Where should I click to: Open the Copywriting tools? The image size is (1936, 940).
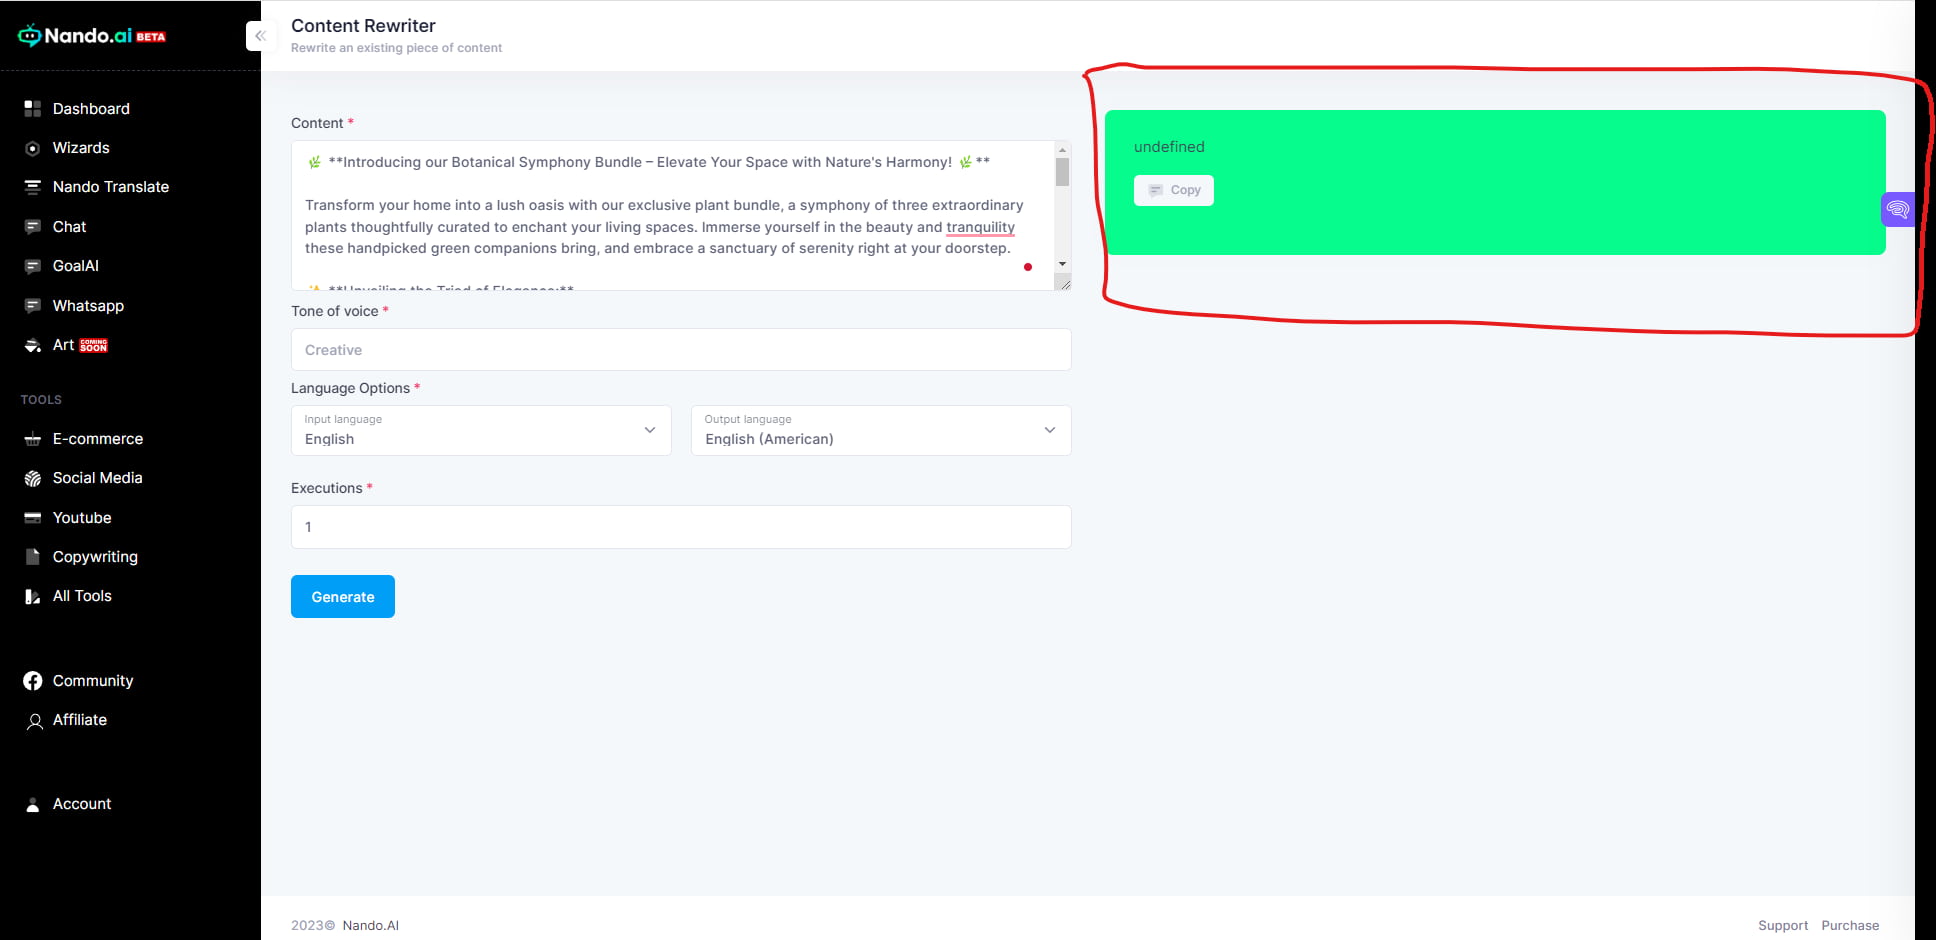click(95, 556)
